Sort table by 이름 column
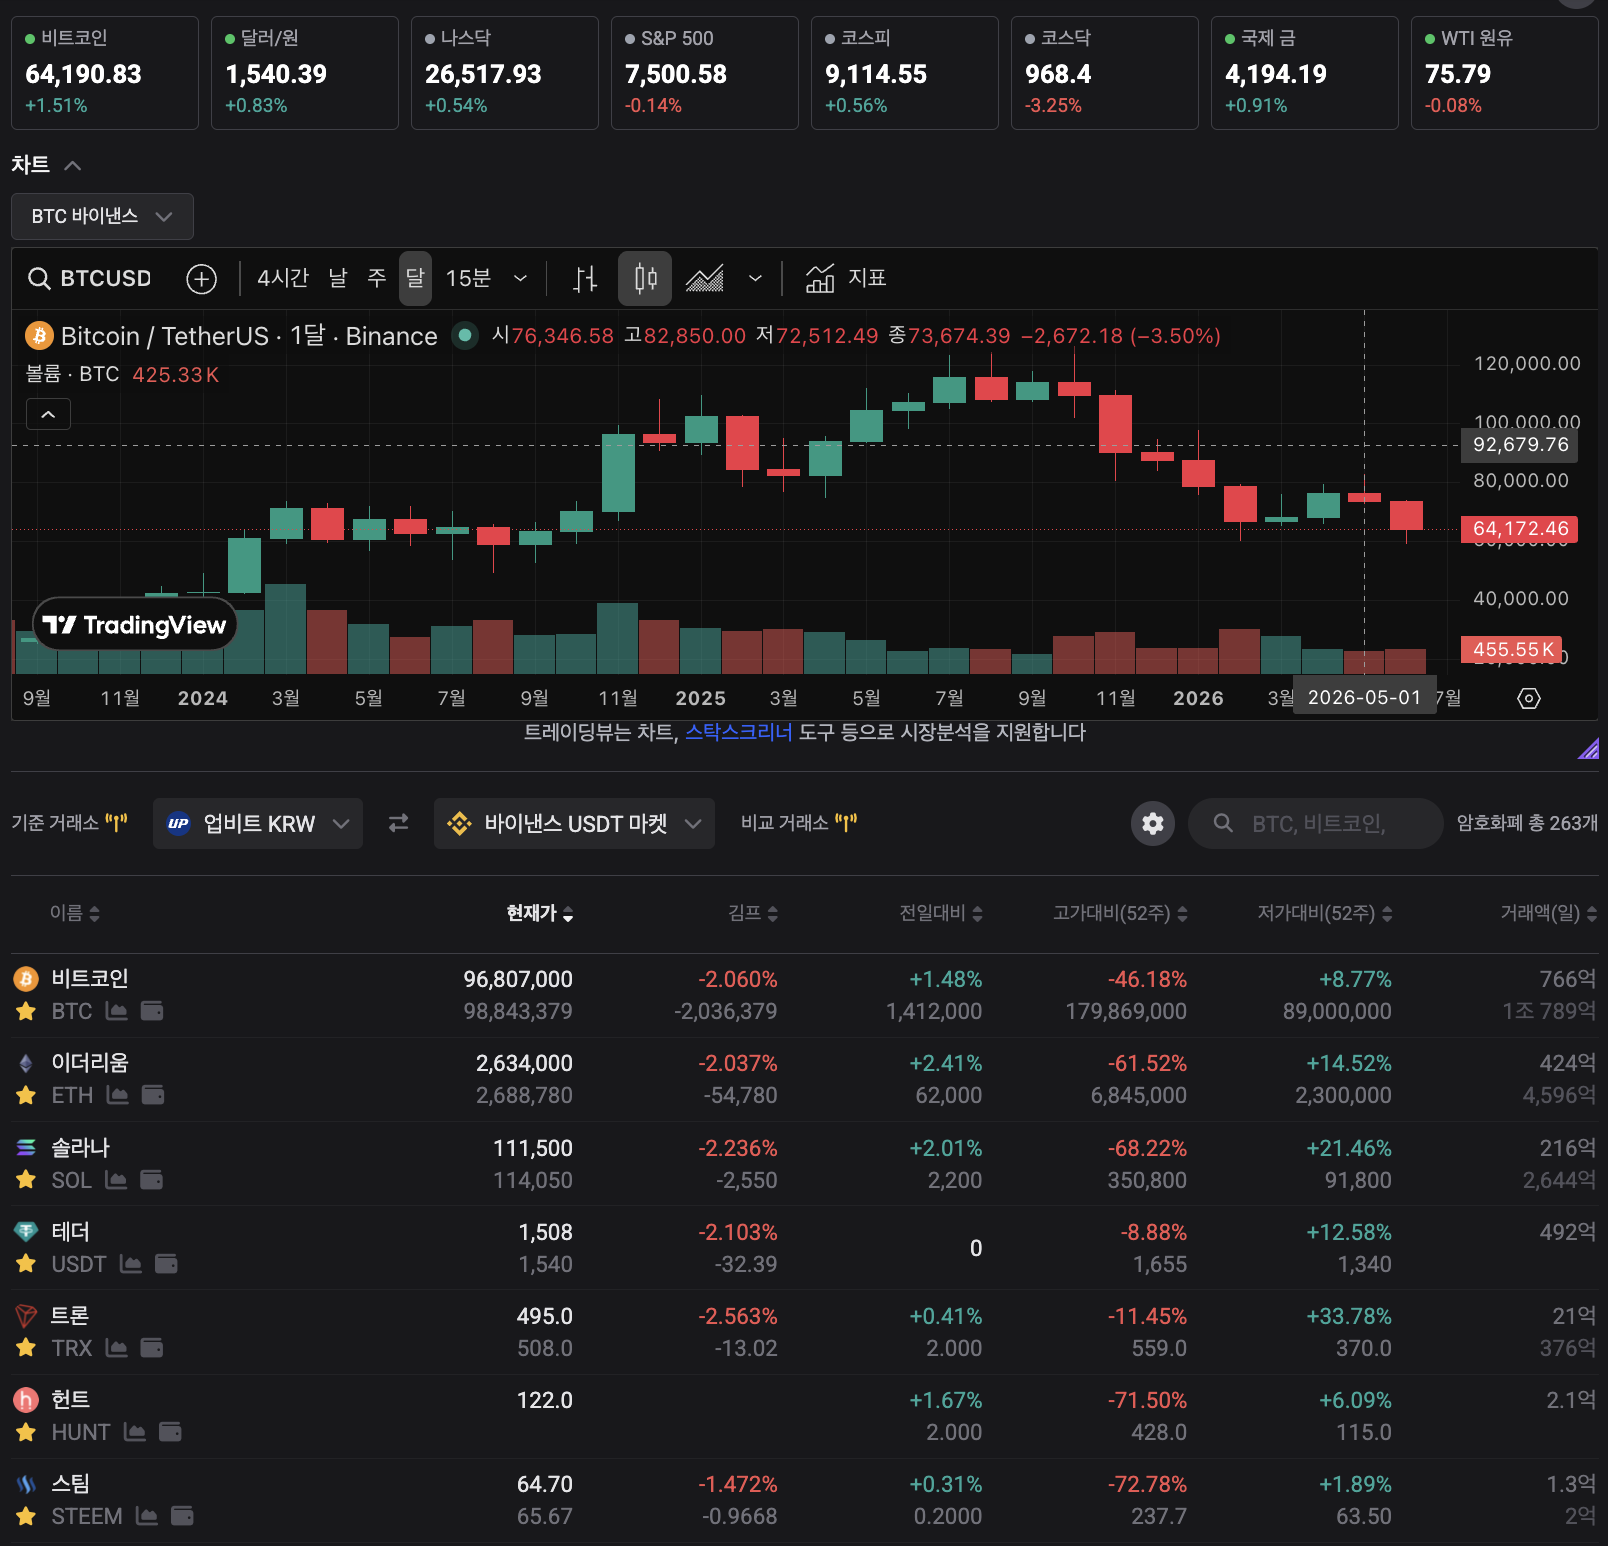The image size is (1608, 1546). click(x=75, y=913)
